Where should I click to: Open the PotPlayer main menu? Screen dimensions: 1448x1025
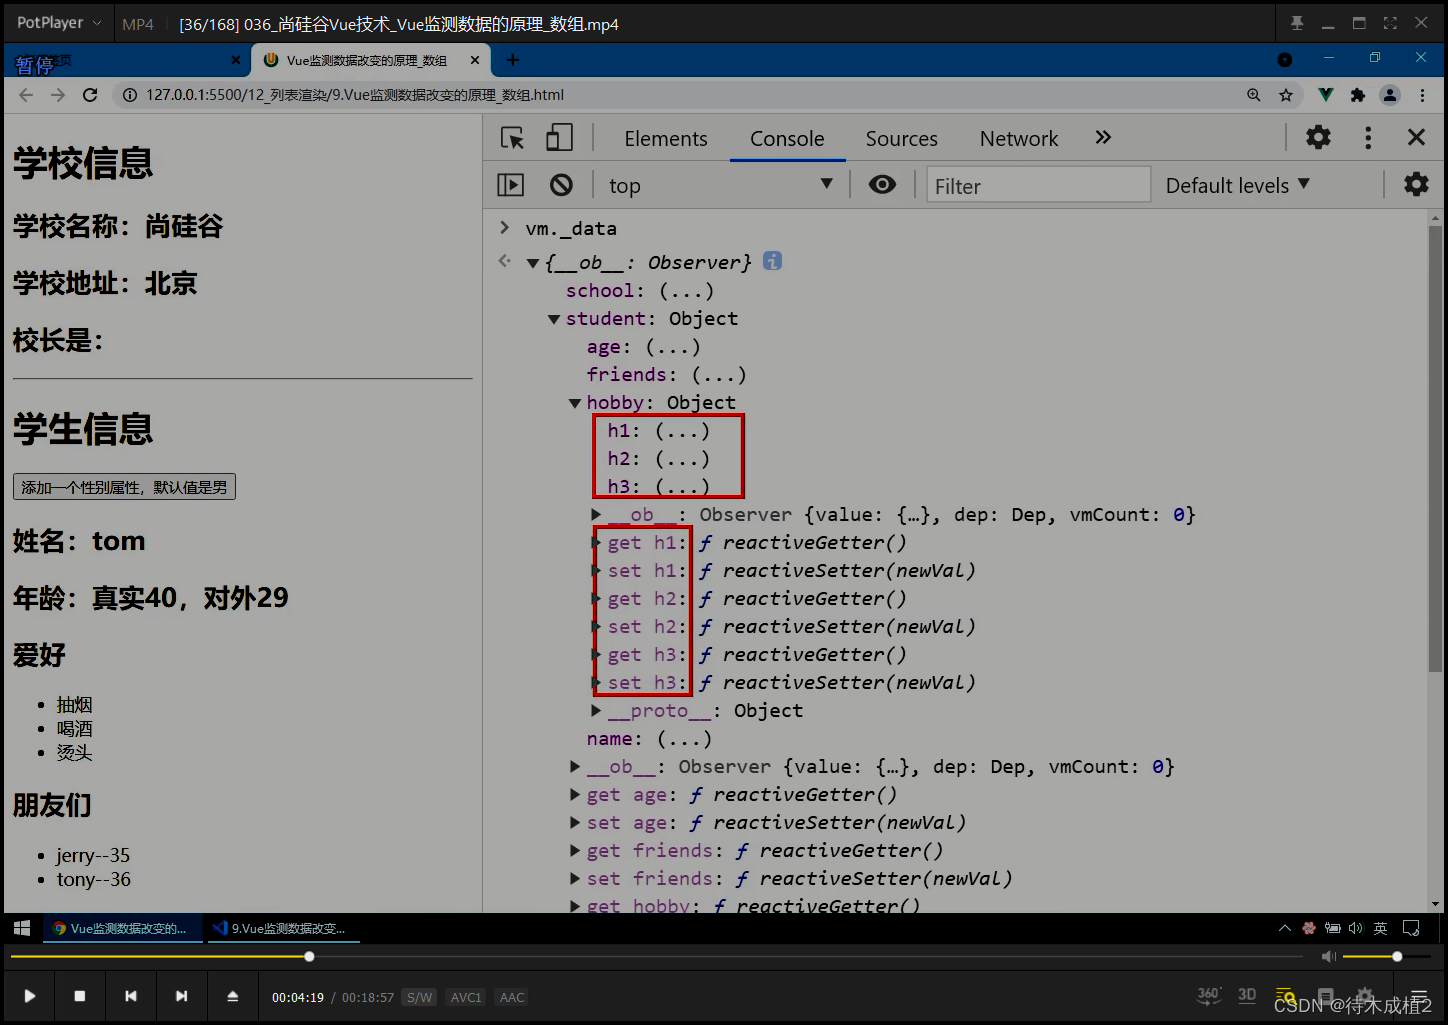(x=58, y=22)
